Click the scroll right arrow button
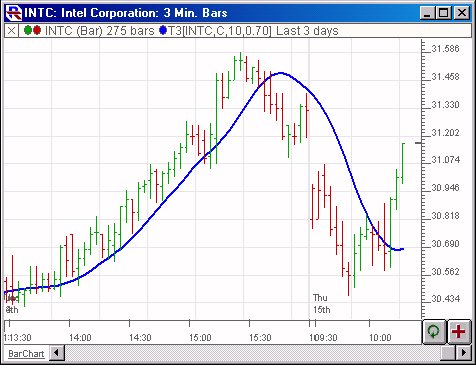The height and width of the screenshot is (365, 476). pyautogui.click(x=463, y=353)
